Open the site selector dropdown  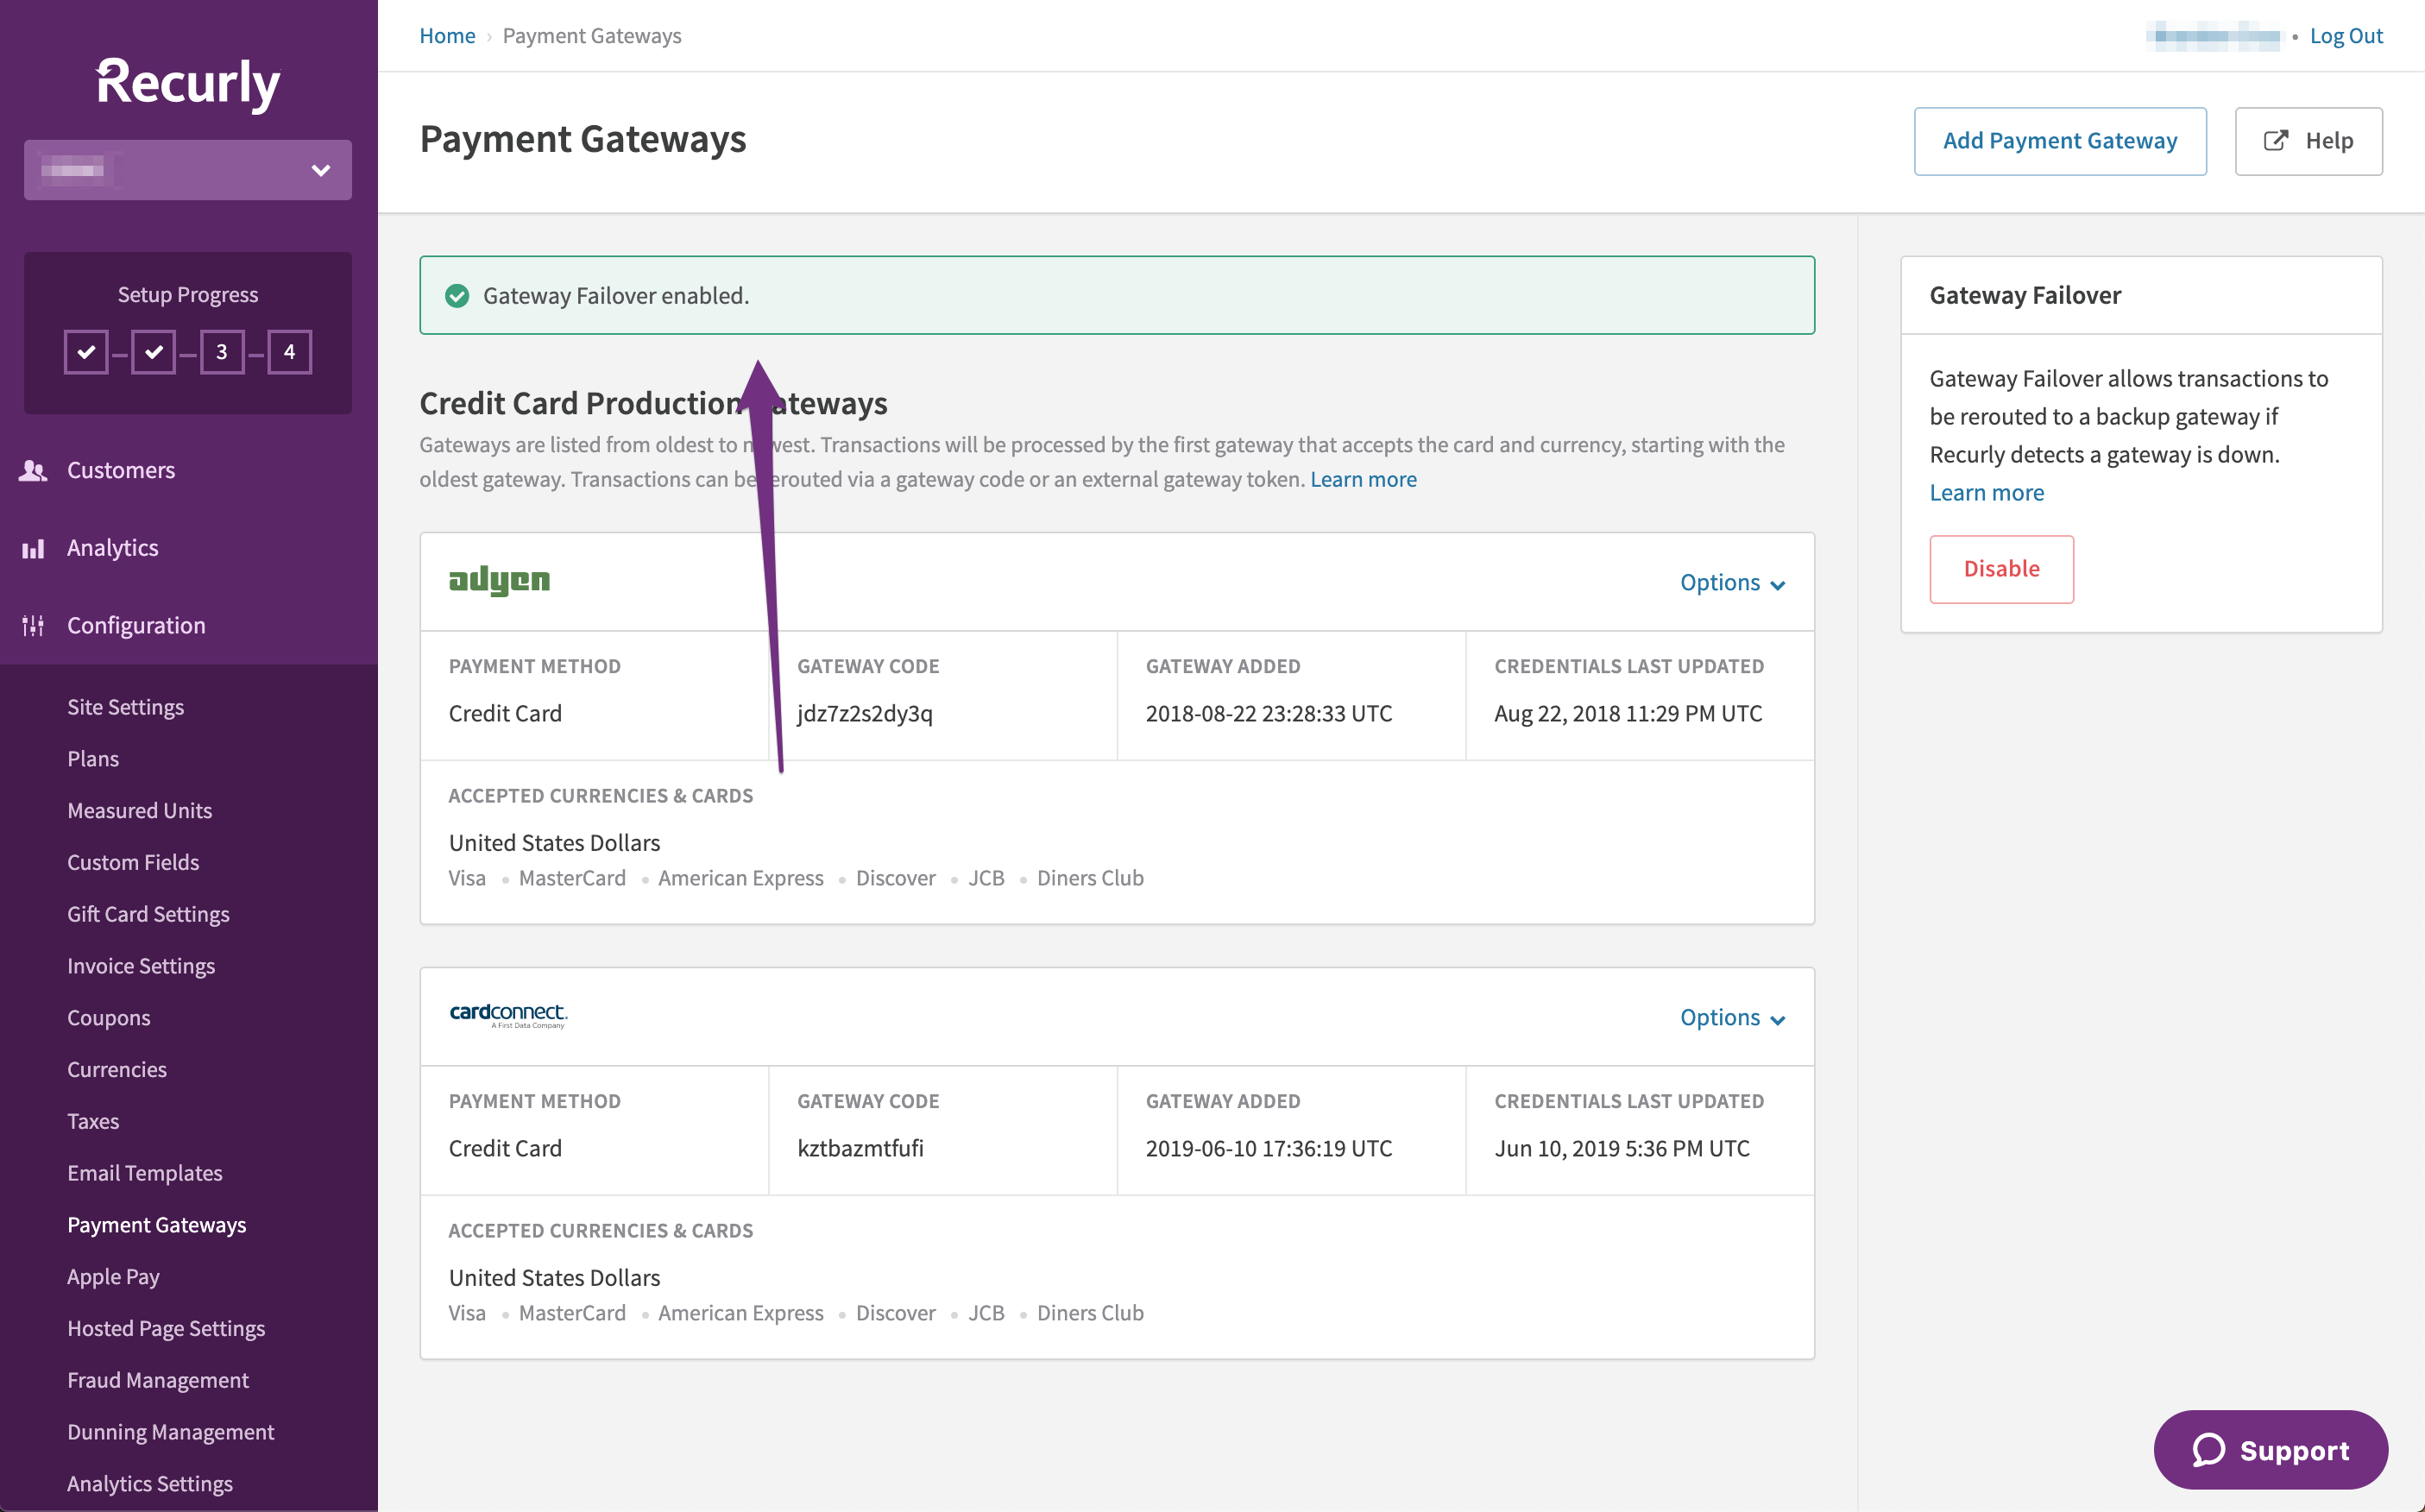188,170
